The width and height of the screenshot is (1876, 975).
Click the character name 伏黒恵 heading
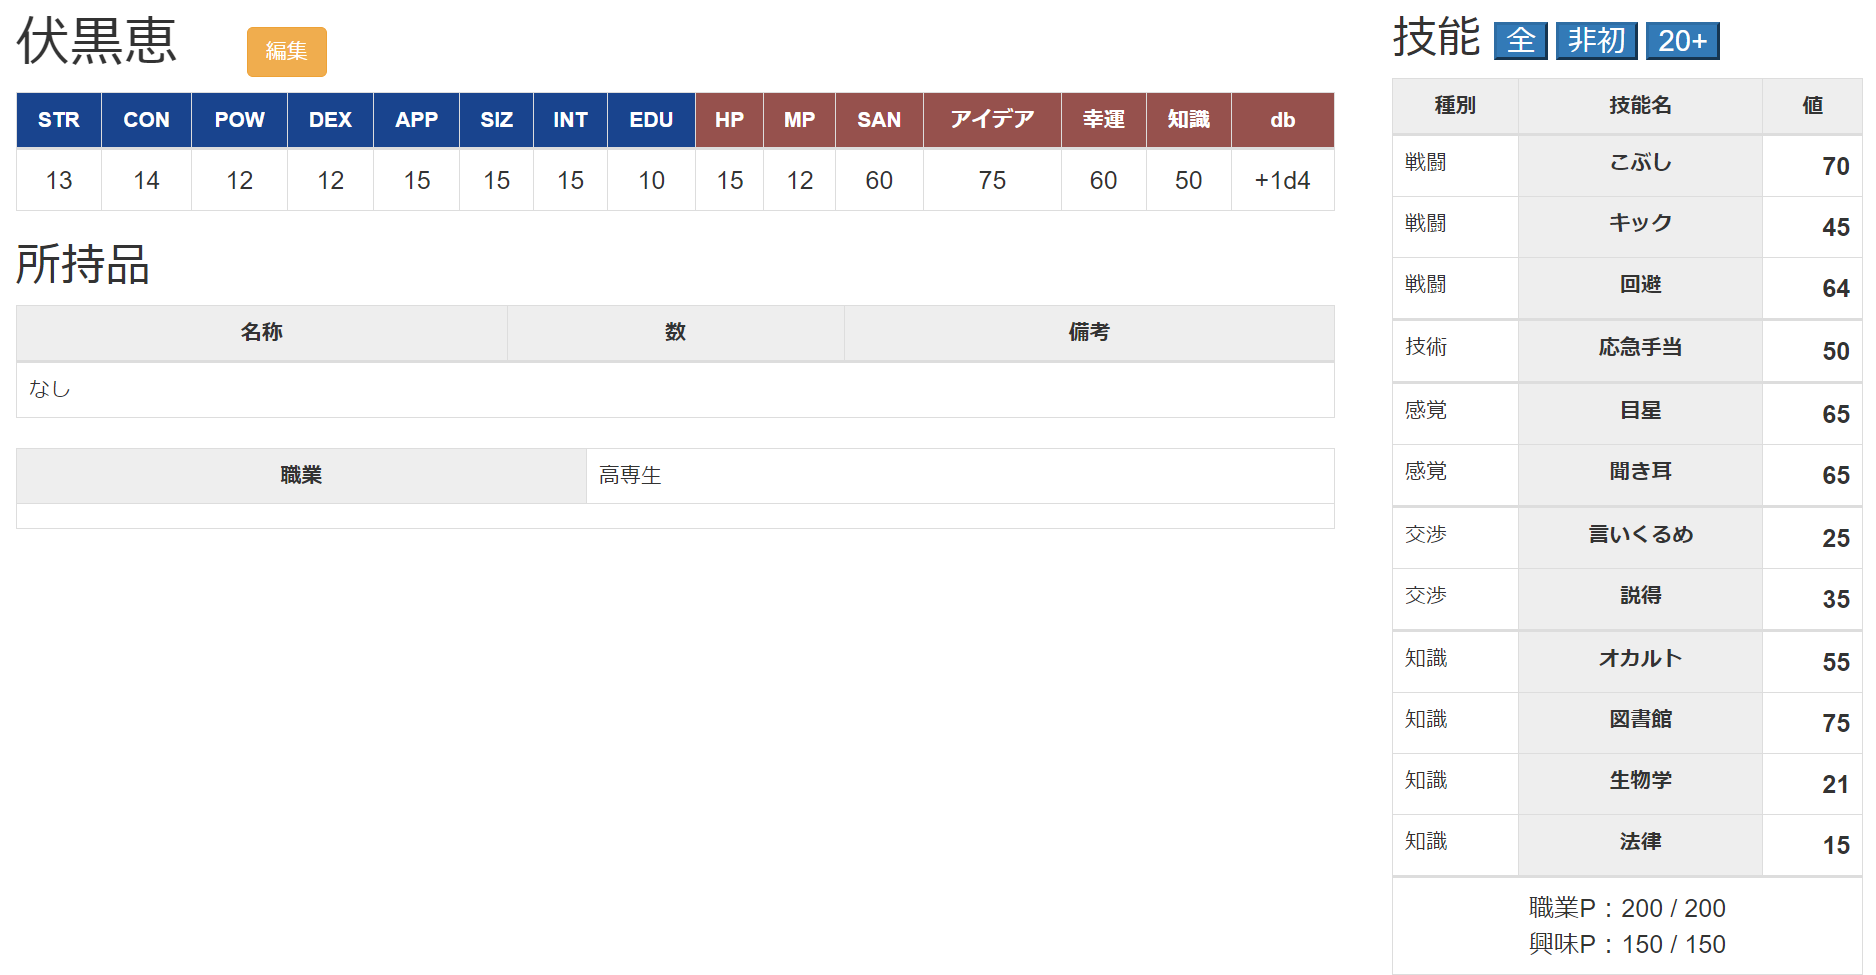pyautogui.click(x=97, y=42)
